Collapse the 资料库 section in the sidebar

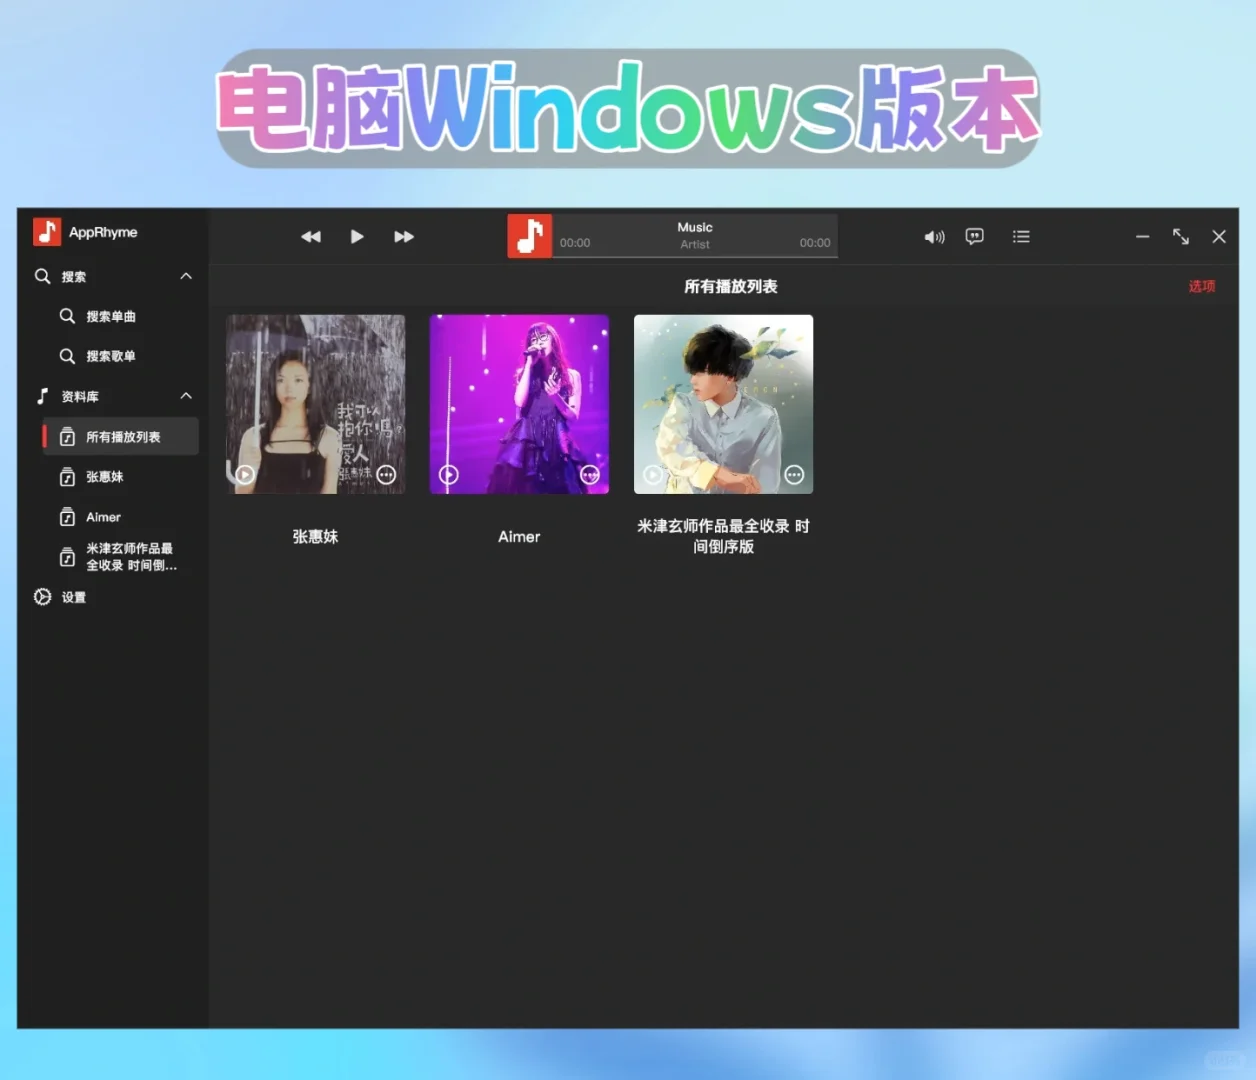point(186,396)
